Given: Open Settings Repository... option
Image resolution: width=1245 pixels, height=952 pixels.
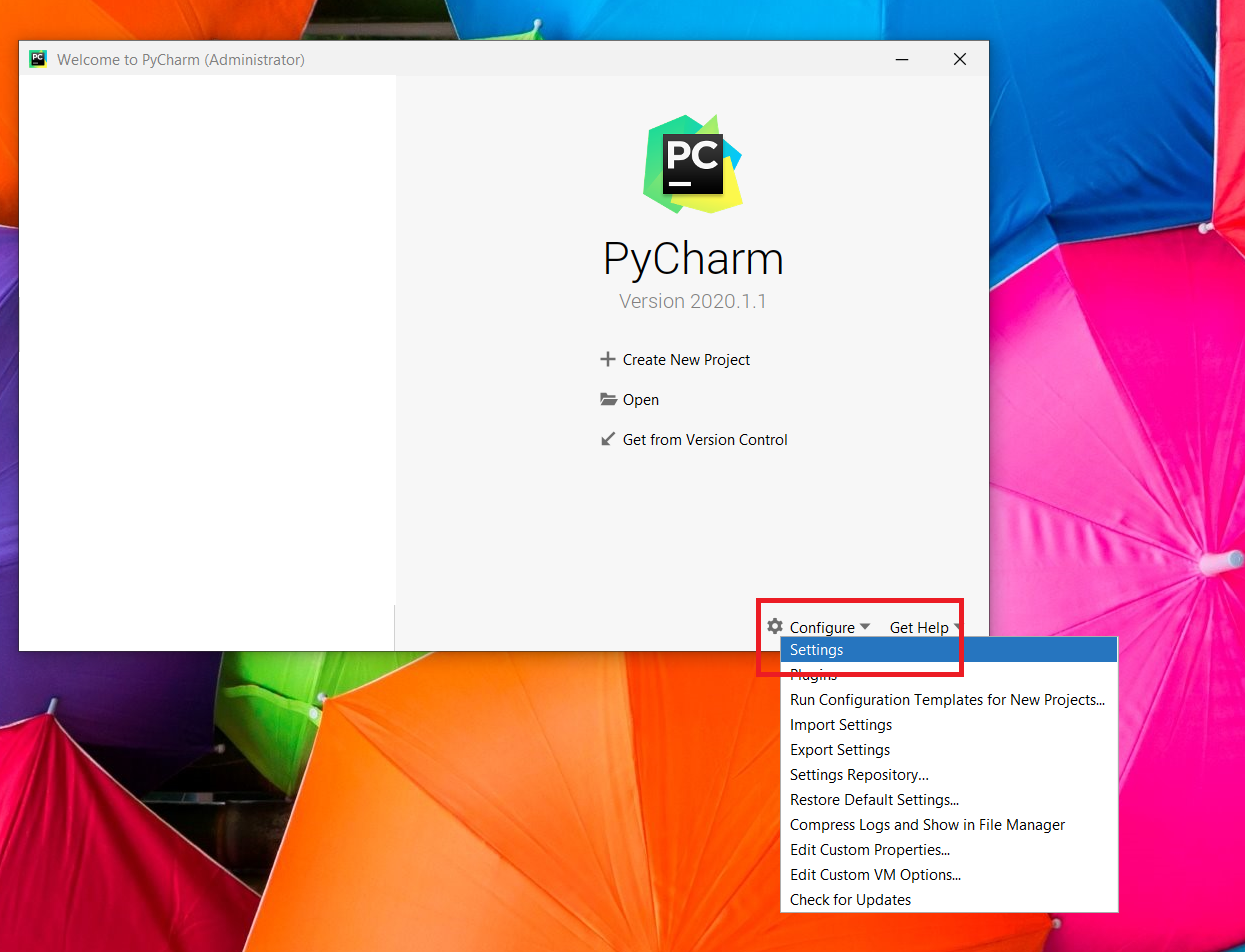Looking at the screenshot, I should (859, 775).
